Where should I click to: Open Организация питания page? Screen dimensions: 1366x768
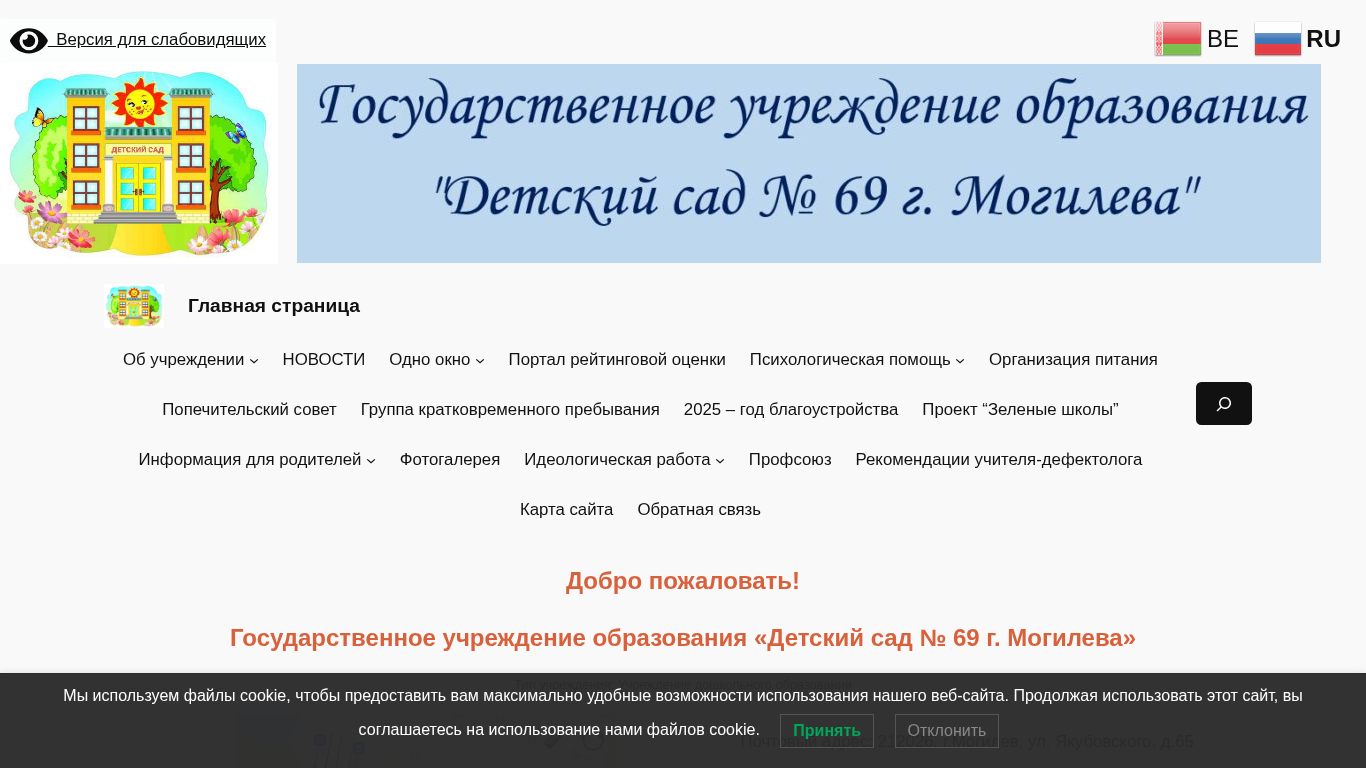click(x=1073, y=360)
